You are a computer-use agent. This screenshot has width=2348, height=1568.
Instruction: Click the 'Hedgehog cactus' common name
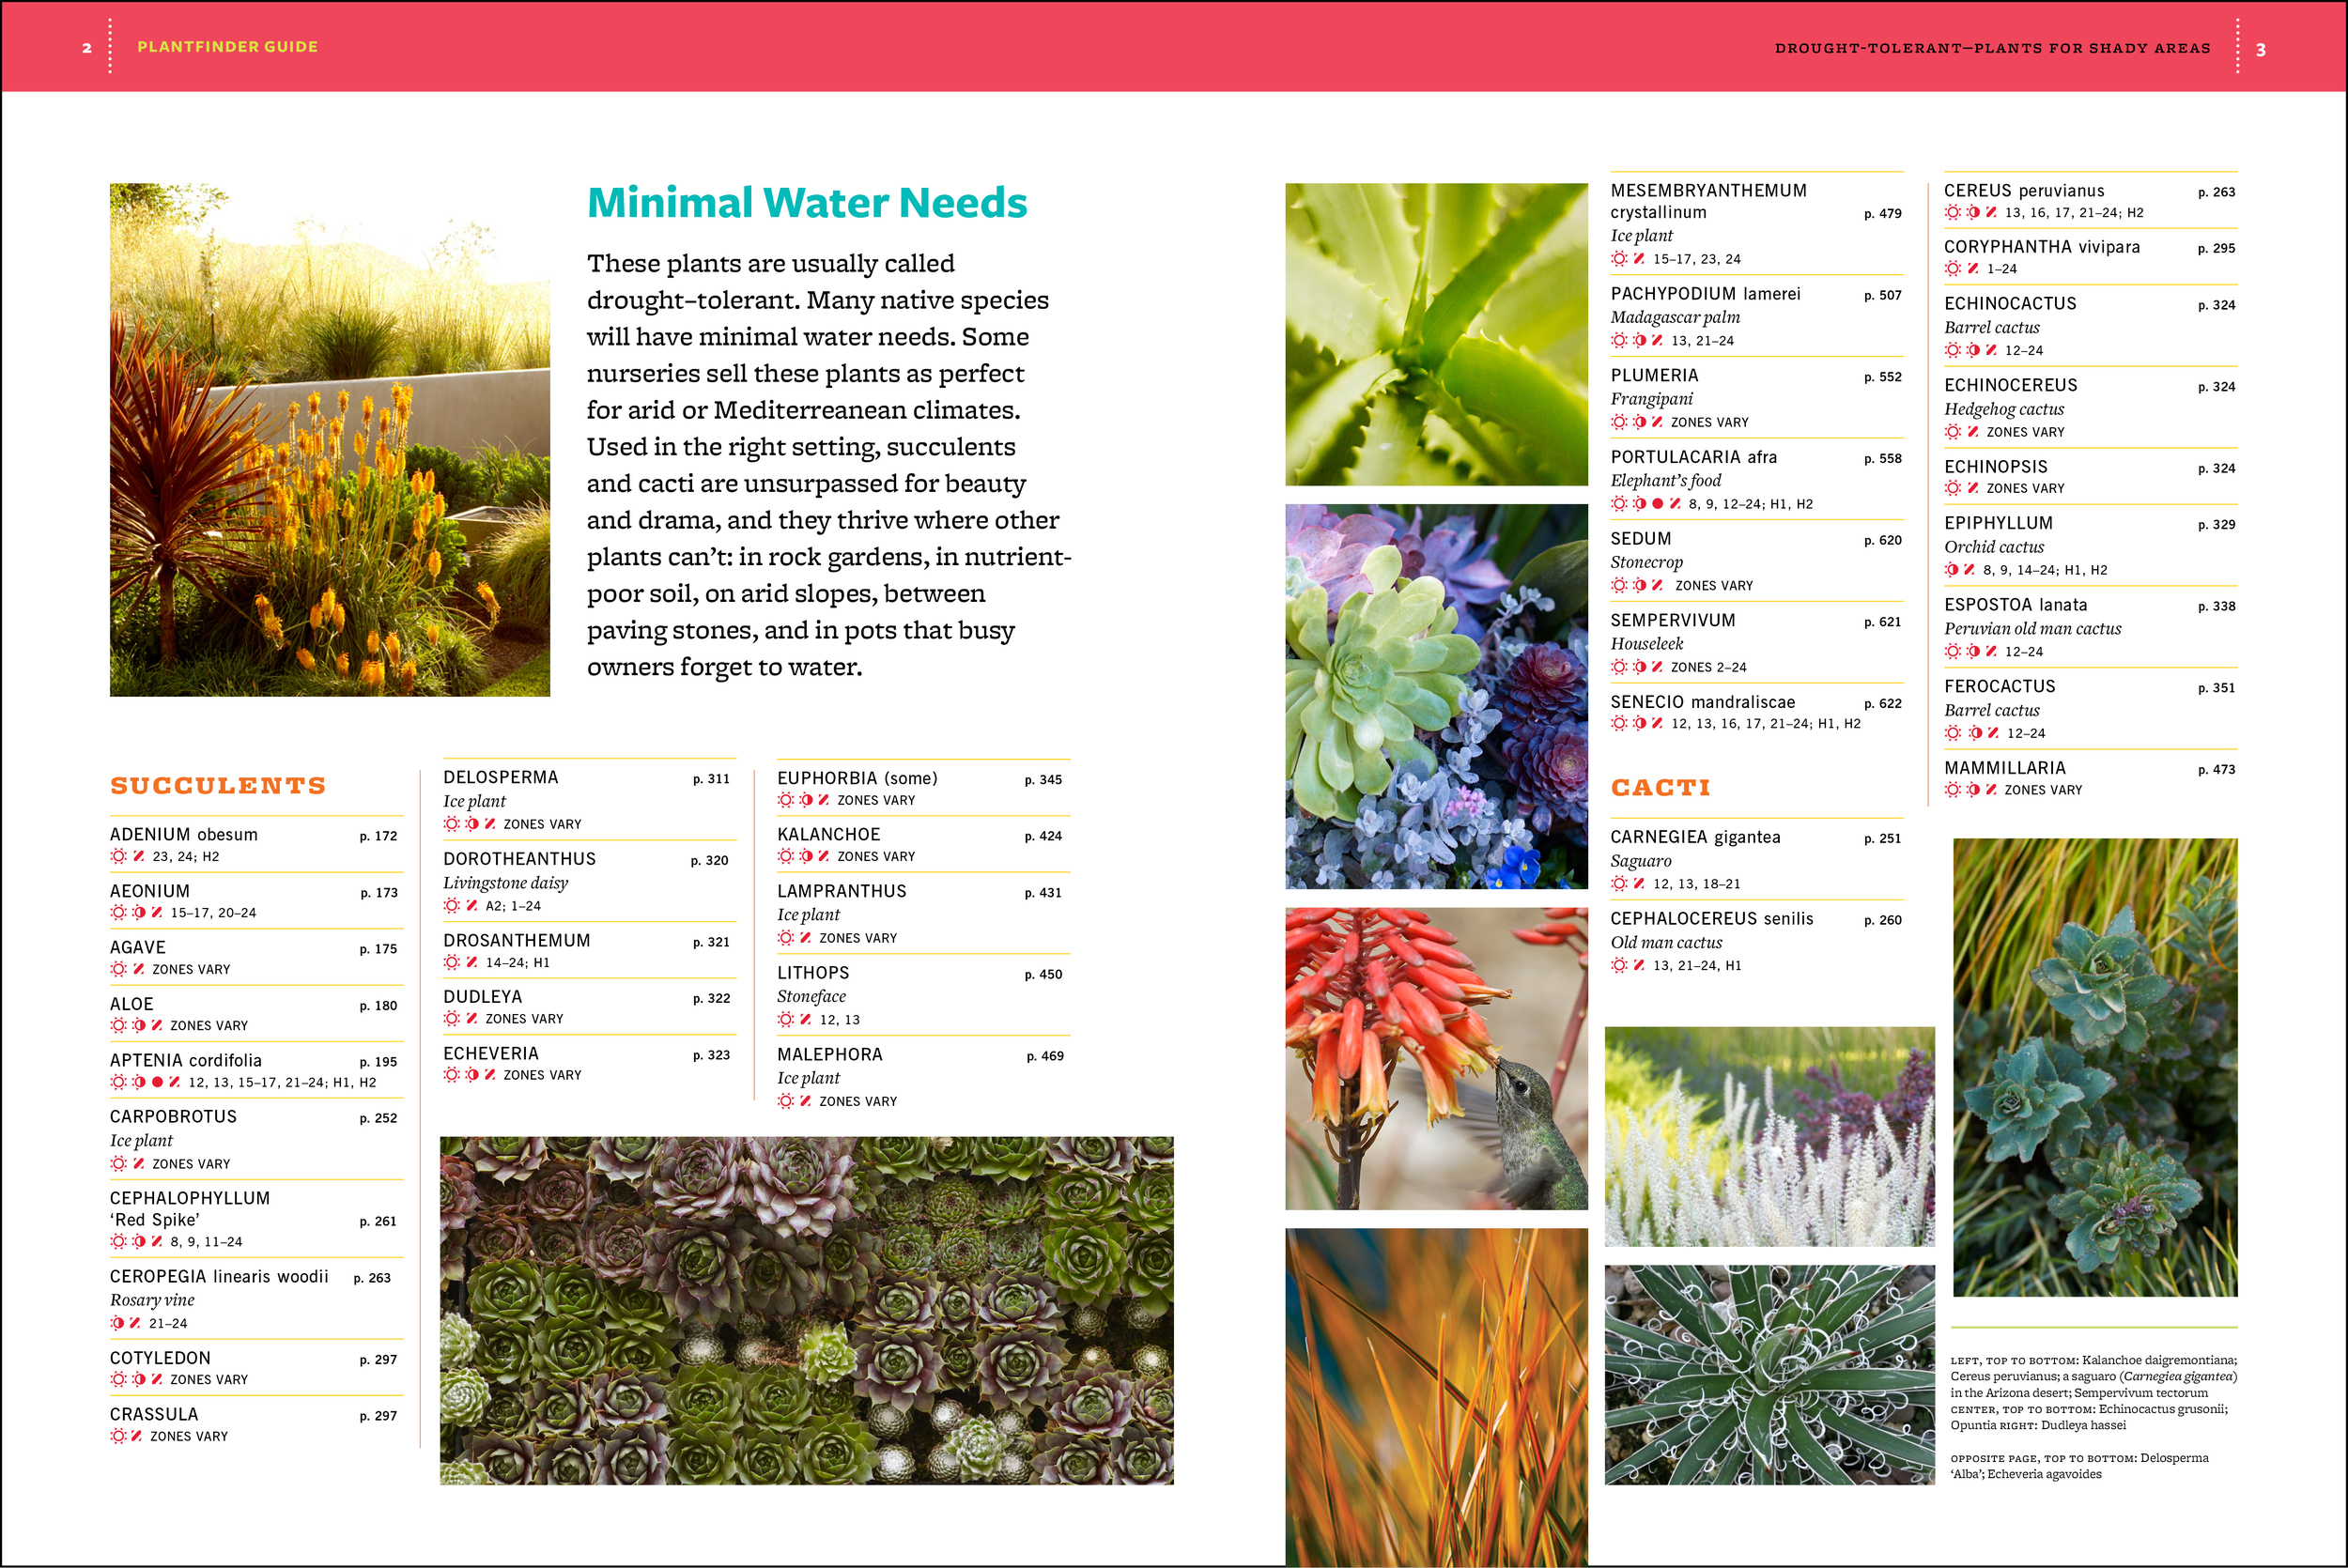2005,409
